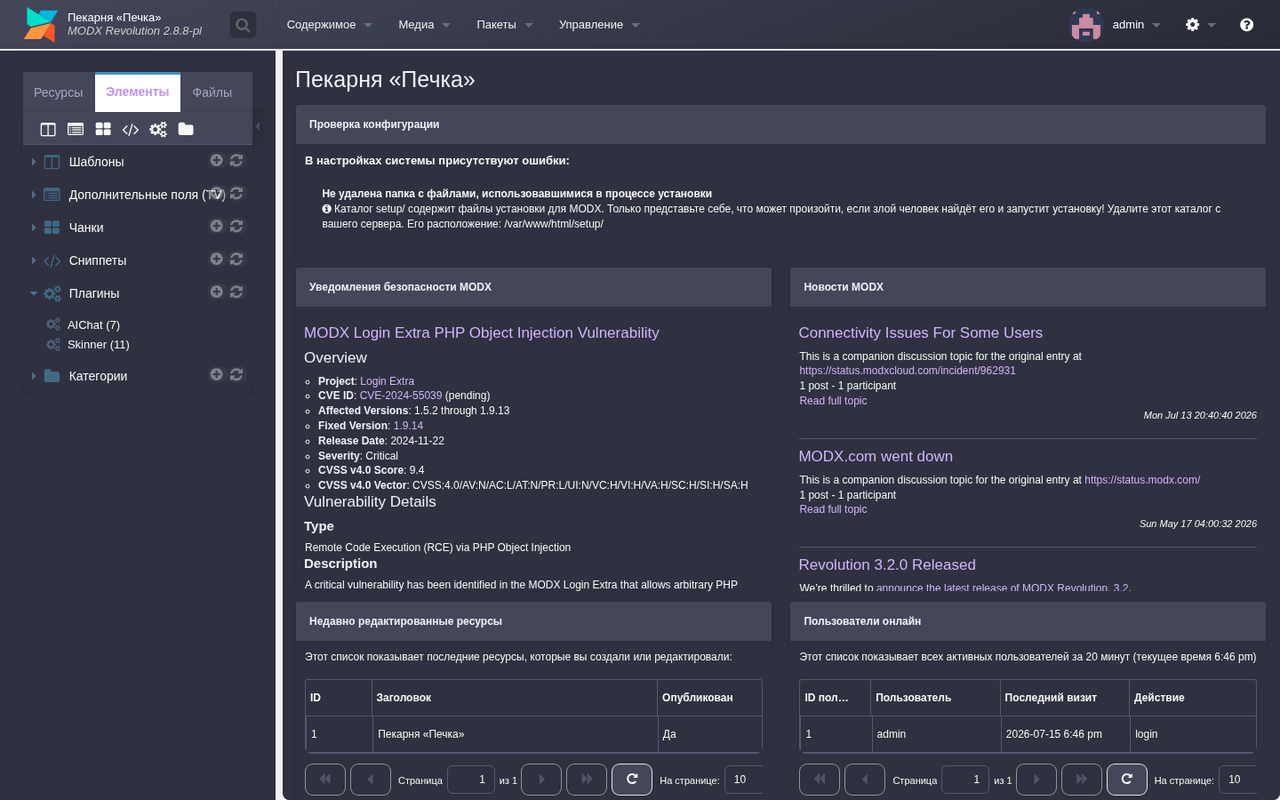Add a new item to Сниппеты
This screenshot has height=800, width=1280.
click(x=216, y=259)
